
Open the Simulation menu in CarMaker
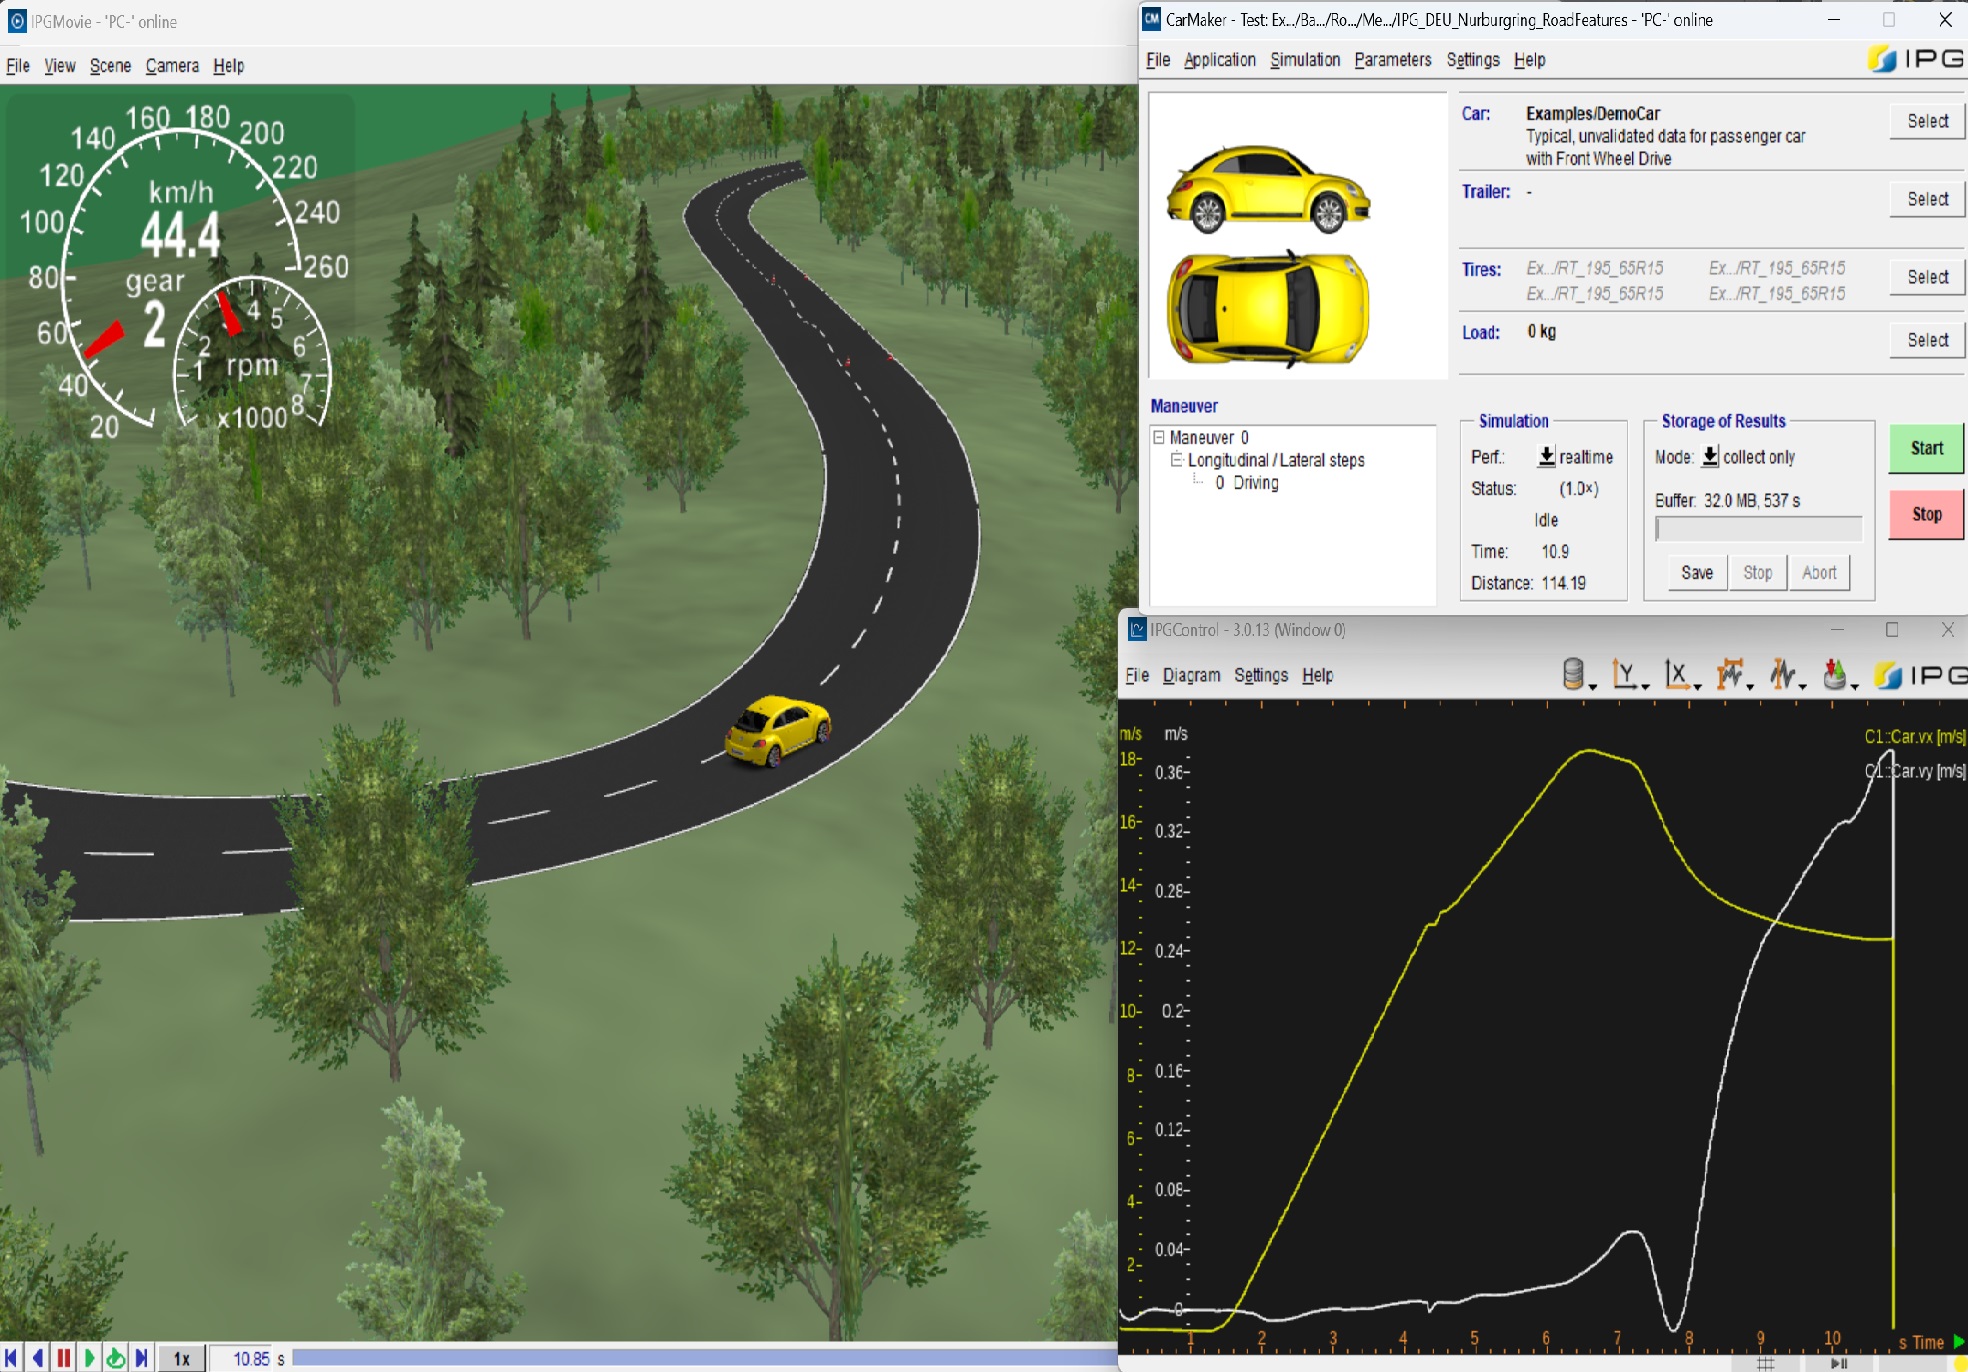[x=1304, y=60]
